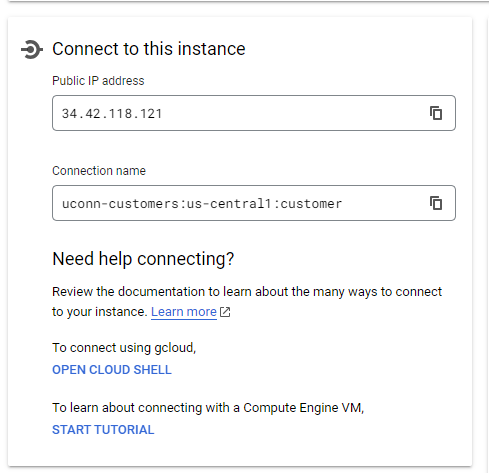The height and width of the screenshot is (473, 489).
Task: Click the Need help connecting? heading
Action: click(143, 259)
